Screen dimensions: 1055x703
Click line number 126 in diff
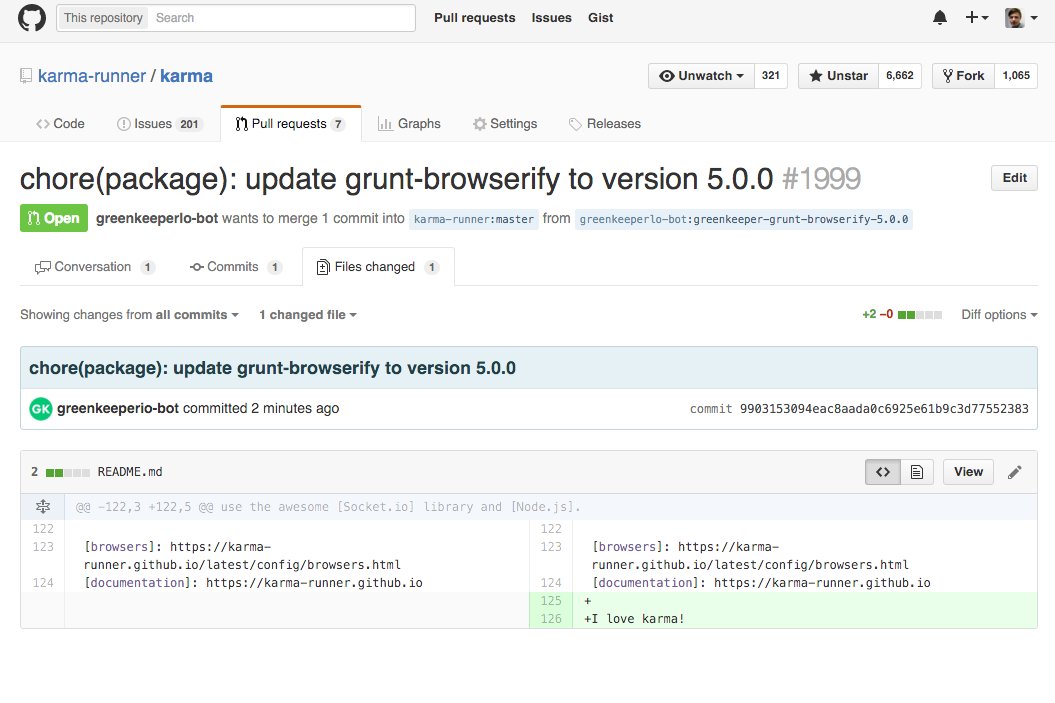pos(550,619)
